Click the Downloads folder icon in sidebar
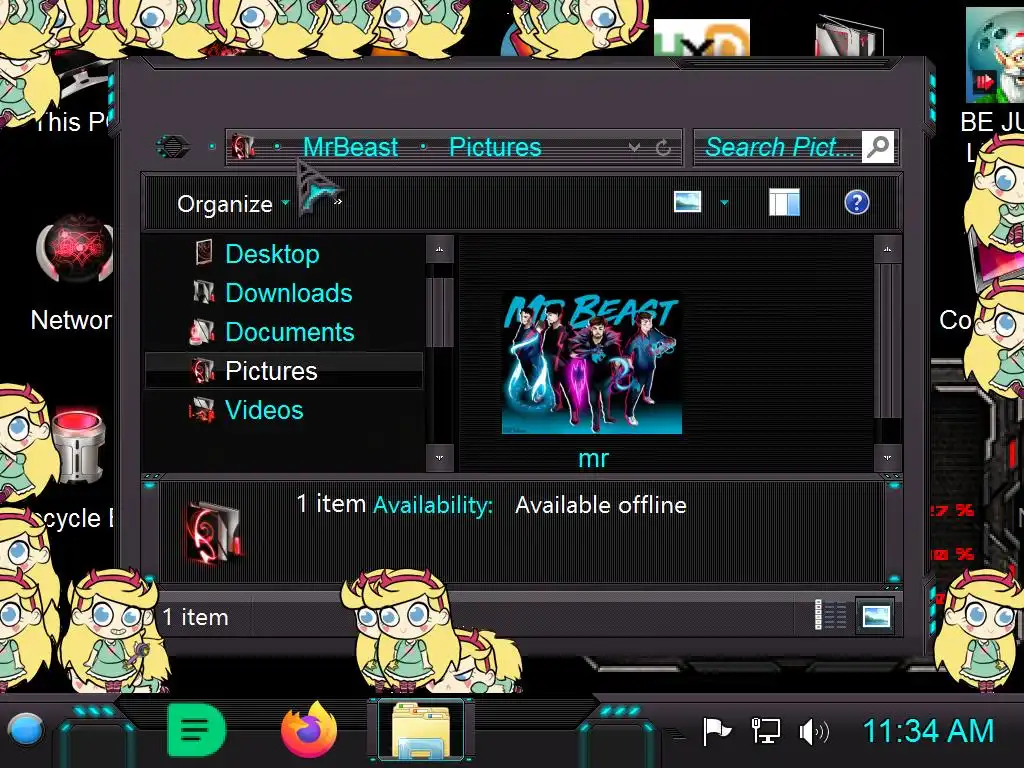Screen dimensions: 1024x768 (204, 292)
